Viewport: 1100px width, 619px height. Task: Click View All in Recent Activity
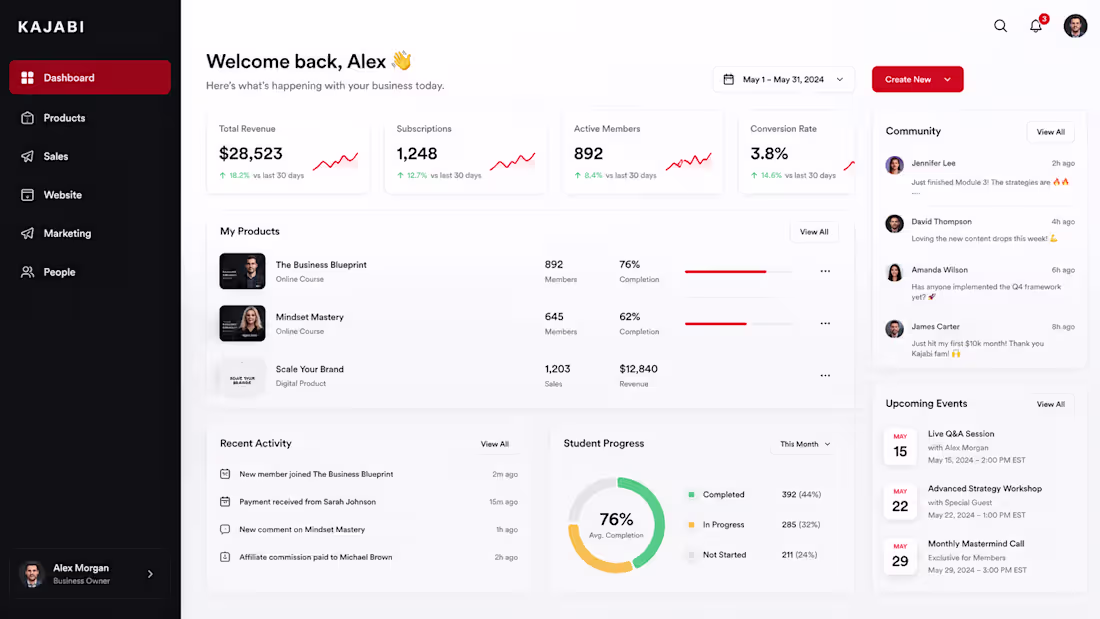pyautogui.click(x=495, y=444)
